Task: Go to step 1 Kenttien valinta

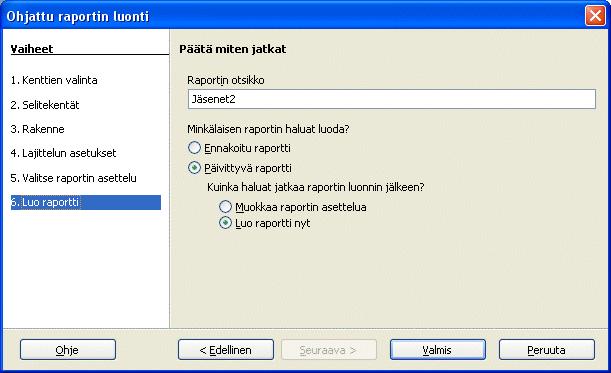Action: (x=54, y=80)
